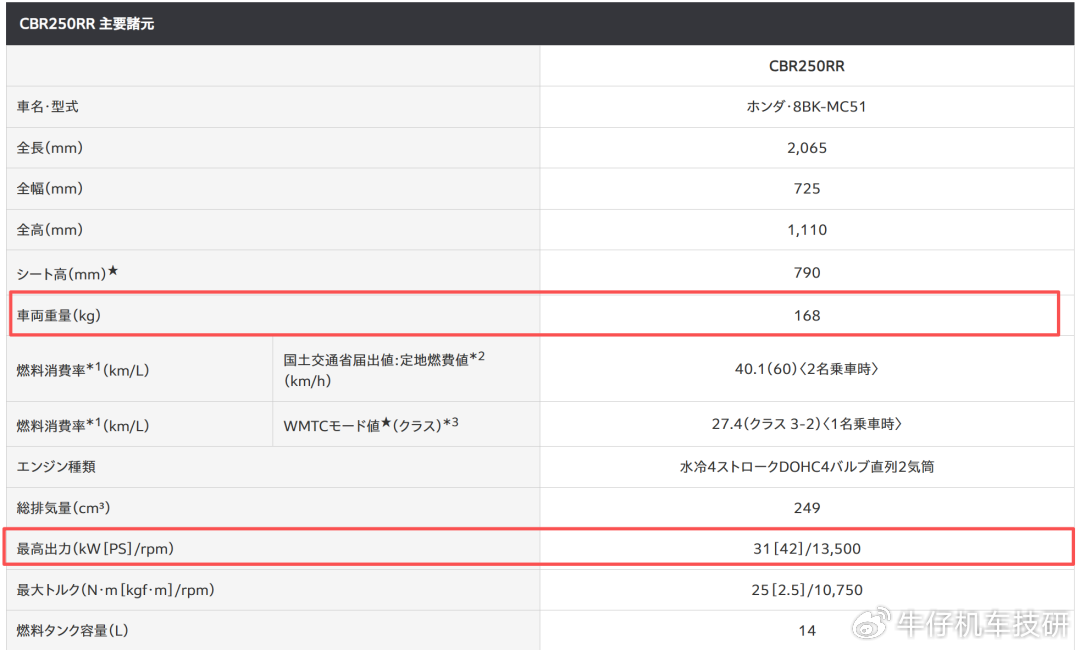This screenshot has width=1080, height=650.
Task: Select the weight value 168
Action: click(x=807, y=315)
